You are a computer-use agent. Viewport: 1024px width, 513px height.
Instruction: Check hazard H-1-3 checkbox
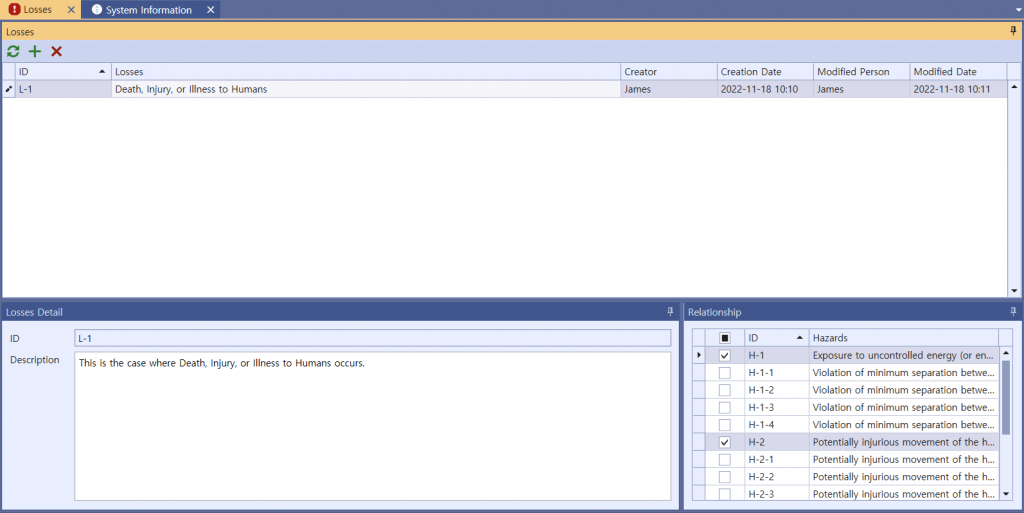[x=724, y=407]
